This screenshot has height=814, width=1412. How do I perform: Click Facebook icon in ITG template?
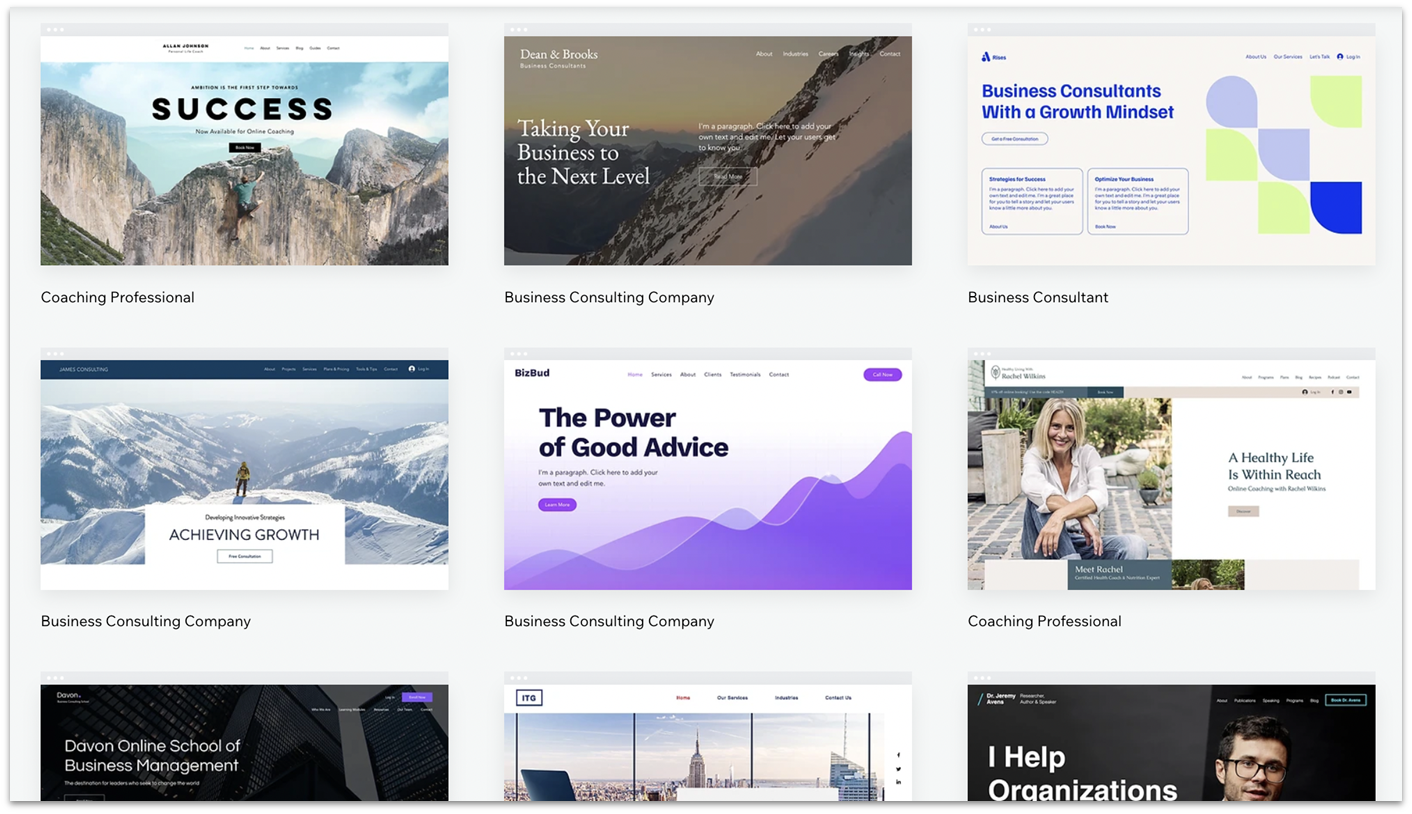click(898, 755)
